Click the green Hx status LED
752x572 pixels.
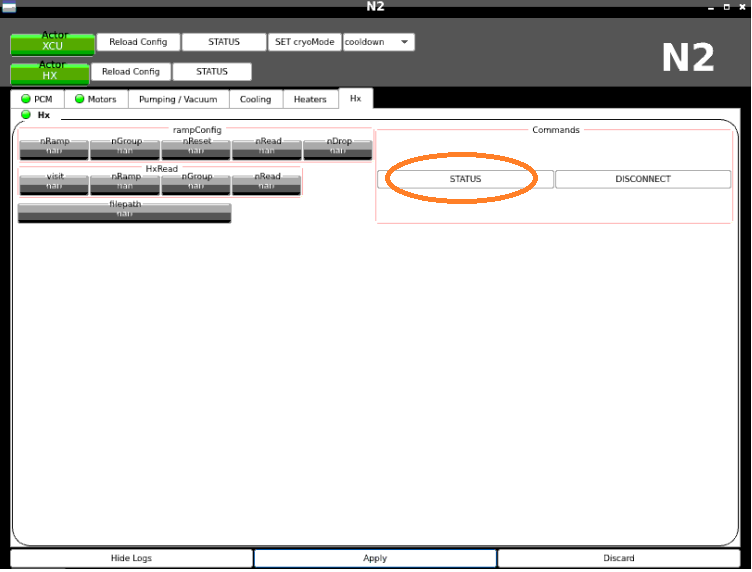pyautogui.click(x=26, y=115)
